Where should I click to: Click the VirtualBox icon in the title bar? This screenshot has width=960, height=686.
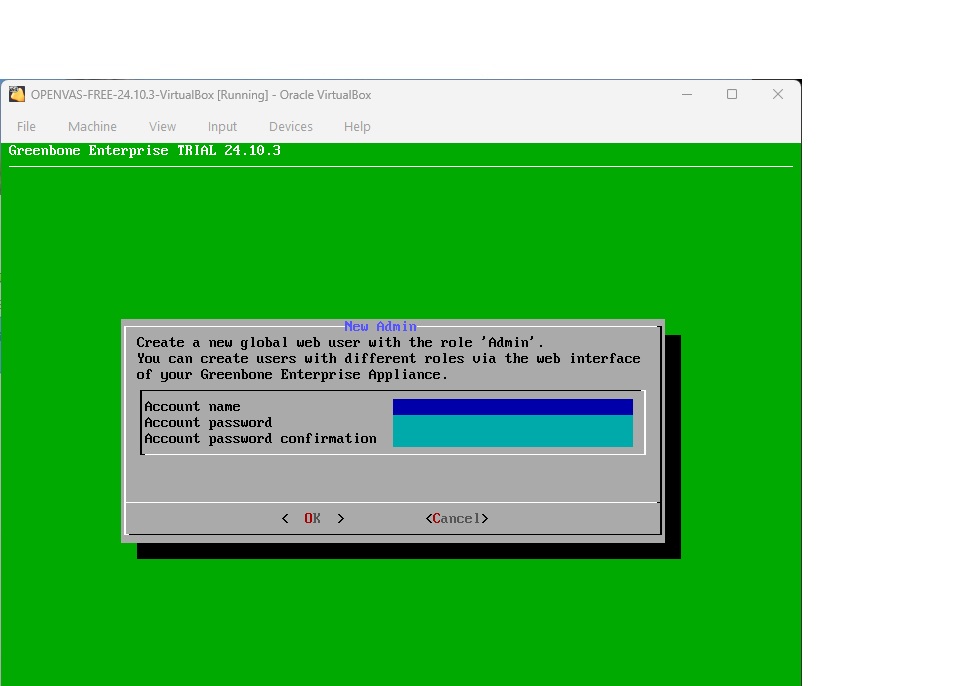click(x=17, y=95)
